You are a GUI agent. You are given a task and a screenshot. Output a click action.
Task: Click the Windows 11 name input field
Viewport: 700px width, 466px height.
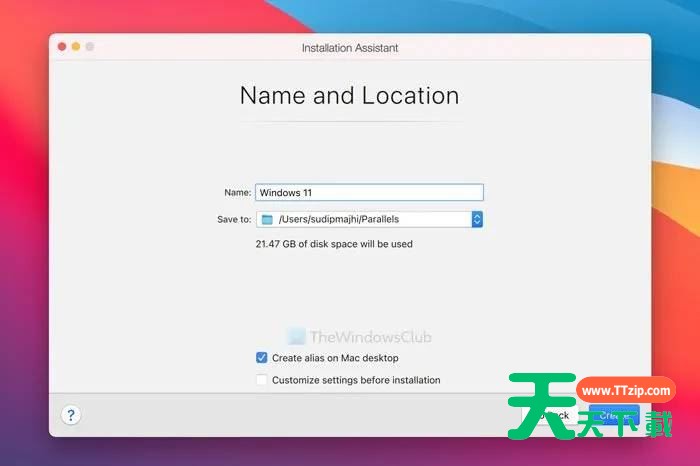click(x=369, y=192)
